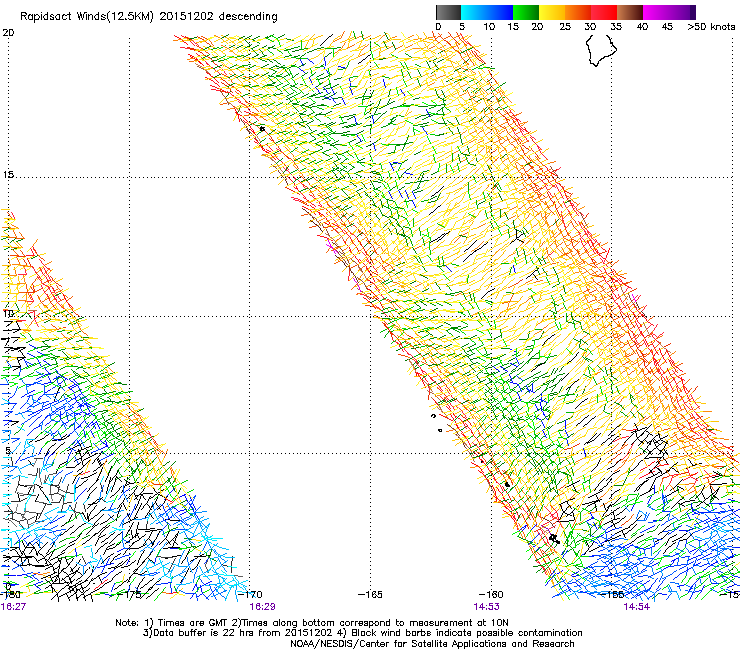This screenshot has width=740, height=650.
Task: Click the '0' value under the color legend
Action: (x=438, y=27)
